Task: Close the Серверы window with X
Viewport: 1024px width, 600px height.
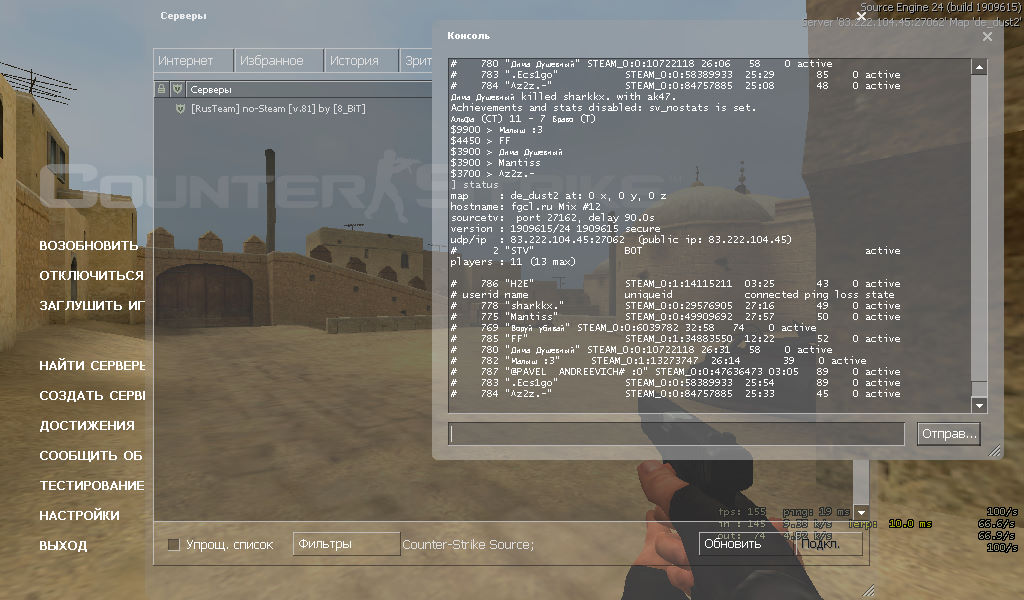Action: coord(861,16)
